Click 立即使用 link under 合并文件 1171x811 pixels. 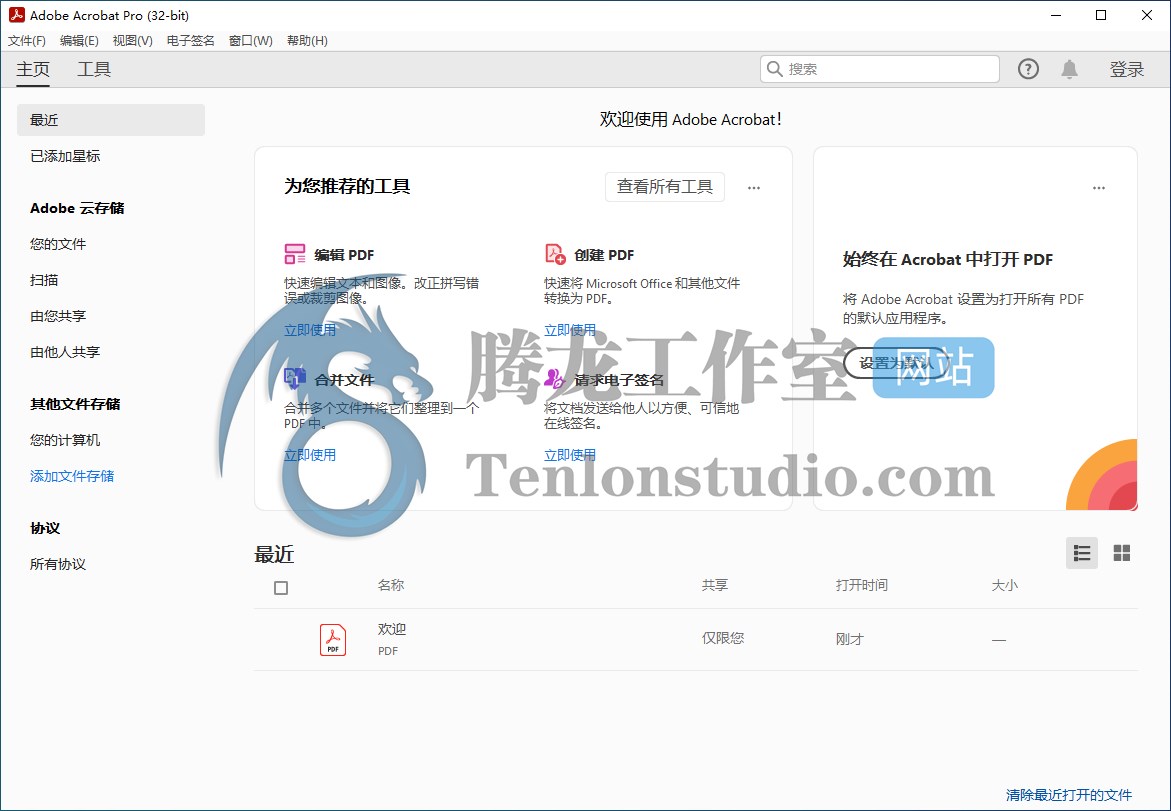(310, 455)
